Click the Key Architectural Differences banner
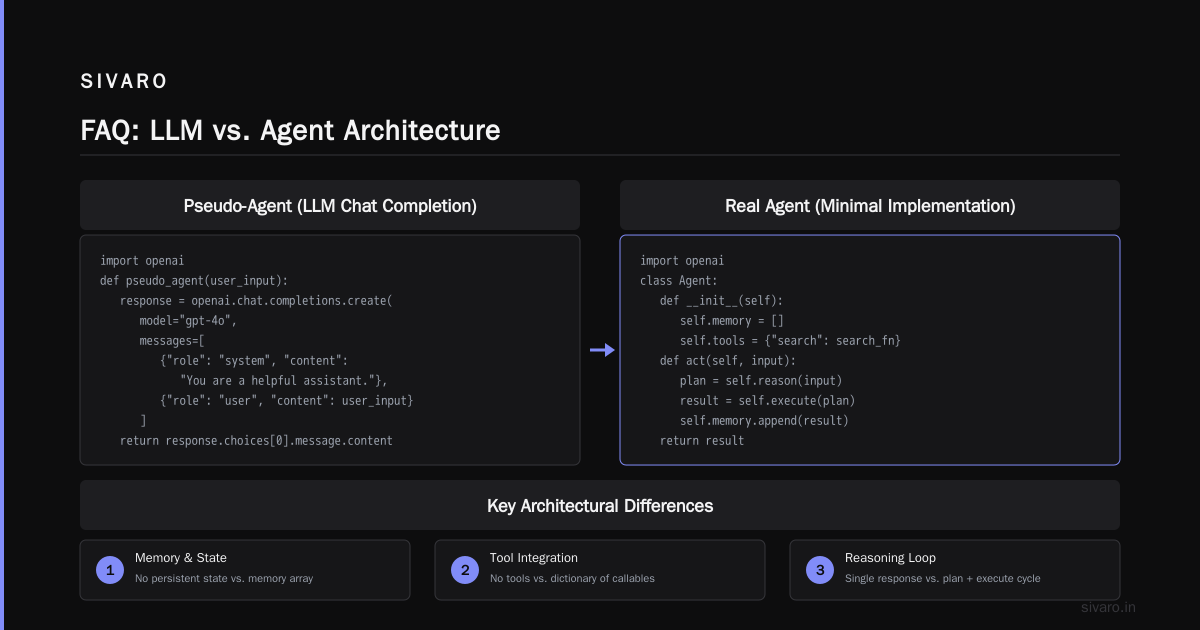The width and height of the screenshot is (1200, 630). point(600,505)
